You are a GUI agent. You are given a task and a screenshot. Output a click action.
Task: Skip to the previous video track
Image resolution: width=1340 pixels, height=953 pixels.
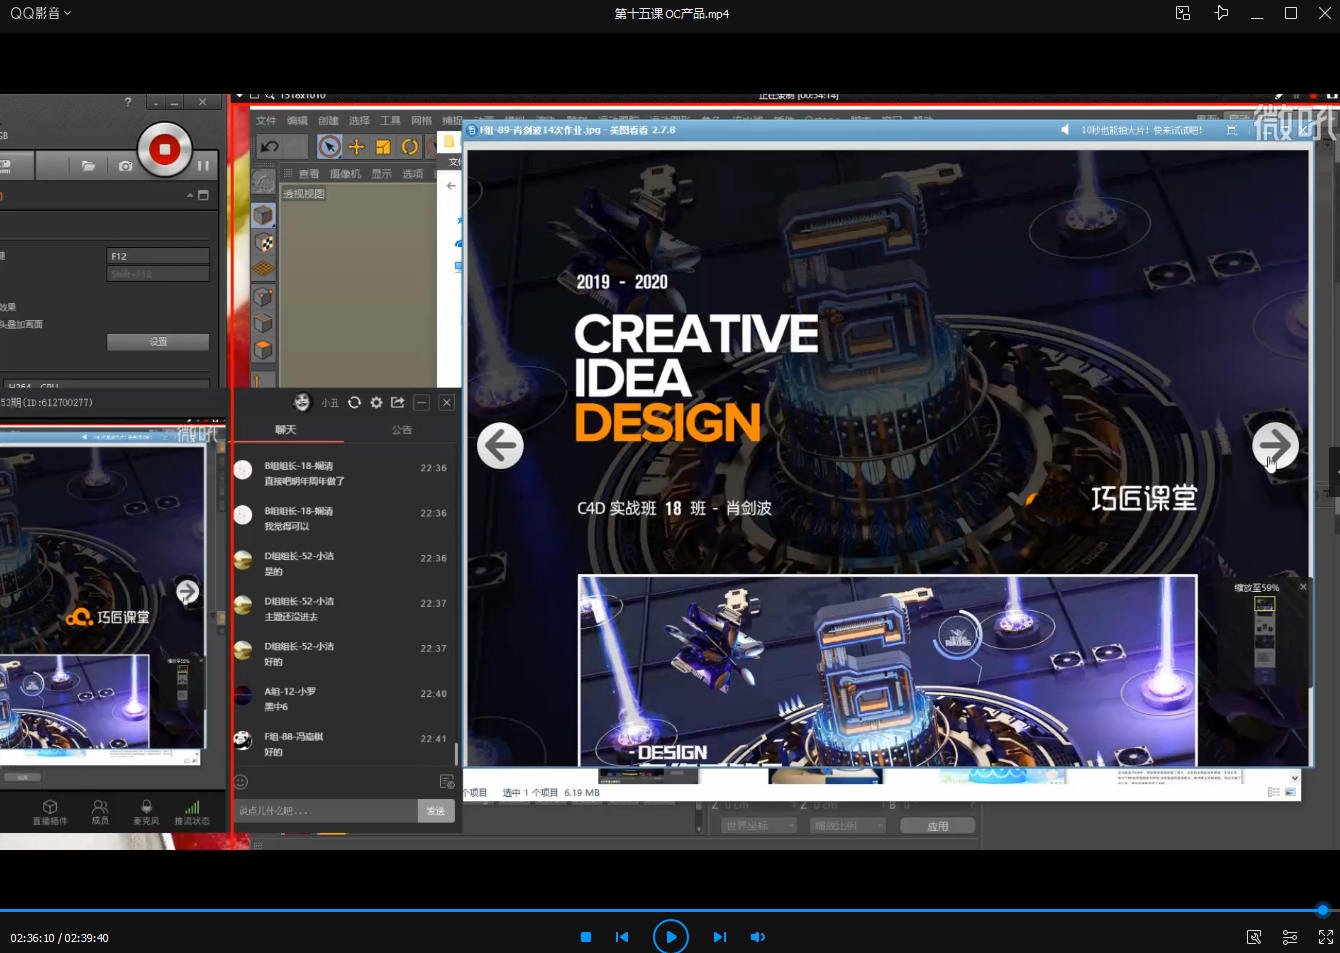pos(622,937)
